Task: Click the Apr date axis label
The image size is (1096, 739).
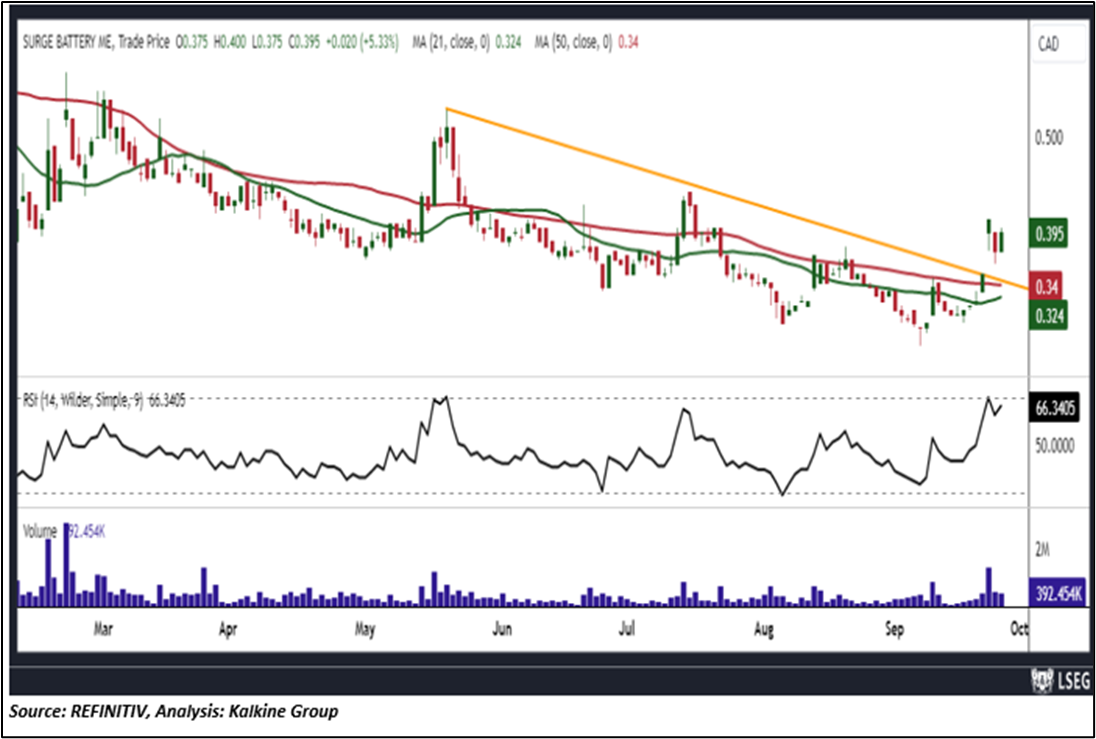Action: point(228,630)
